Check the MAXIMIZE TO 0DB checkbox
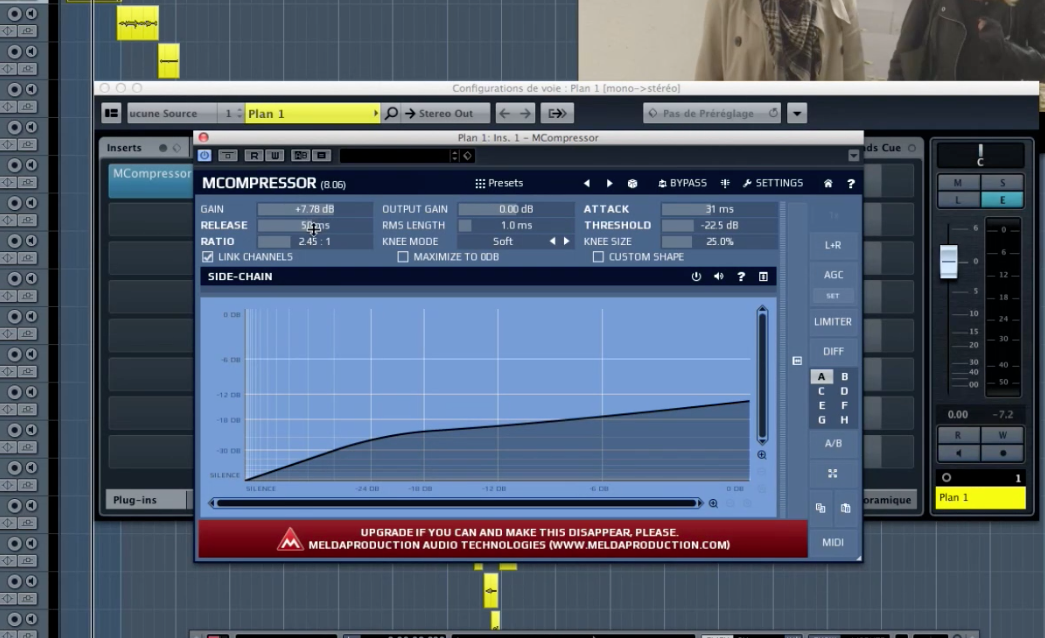The height and width of the screenshot is (638, 1045). click(x=403, y=257)
